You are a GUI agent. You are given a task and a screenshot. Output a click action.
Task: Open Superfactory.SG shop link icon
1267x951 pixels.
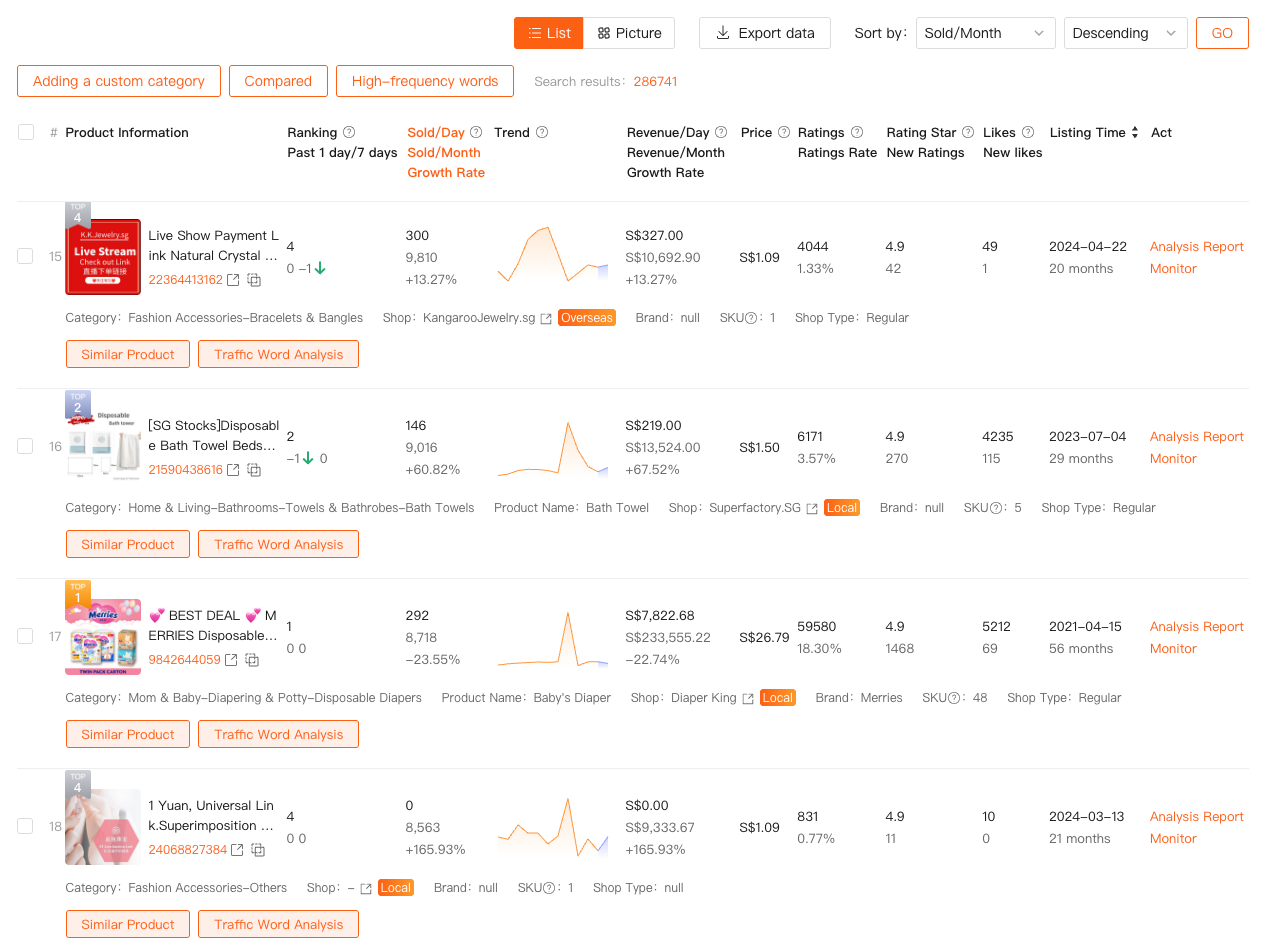click(x=812, y=508)
